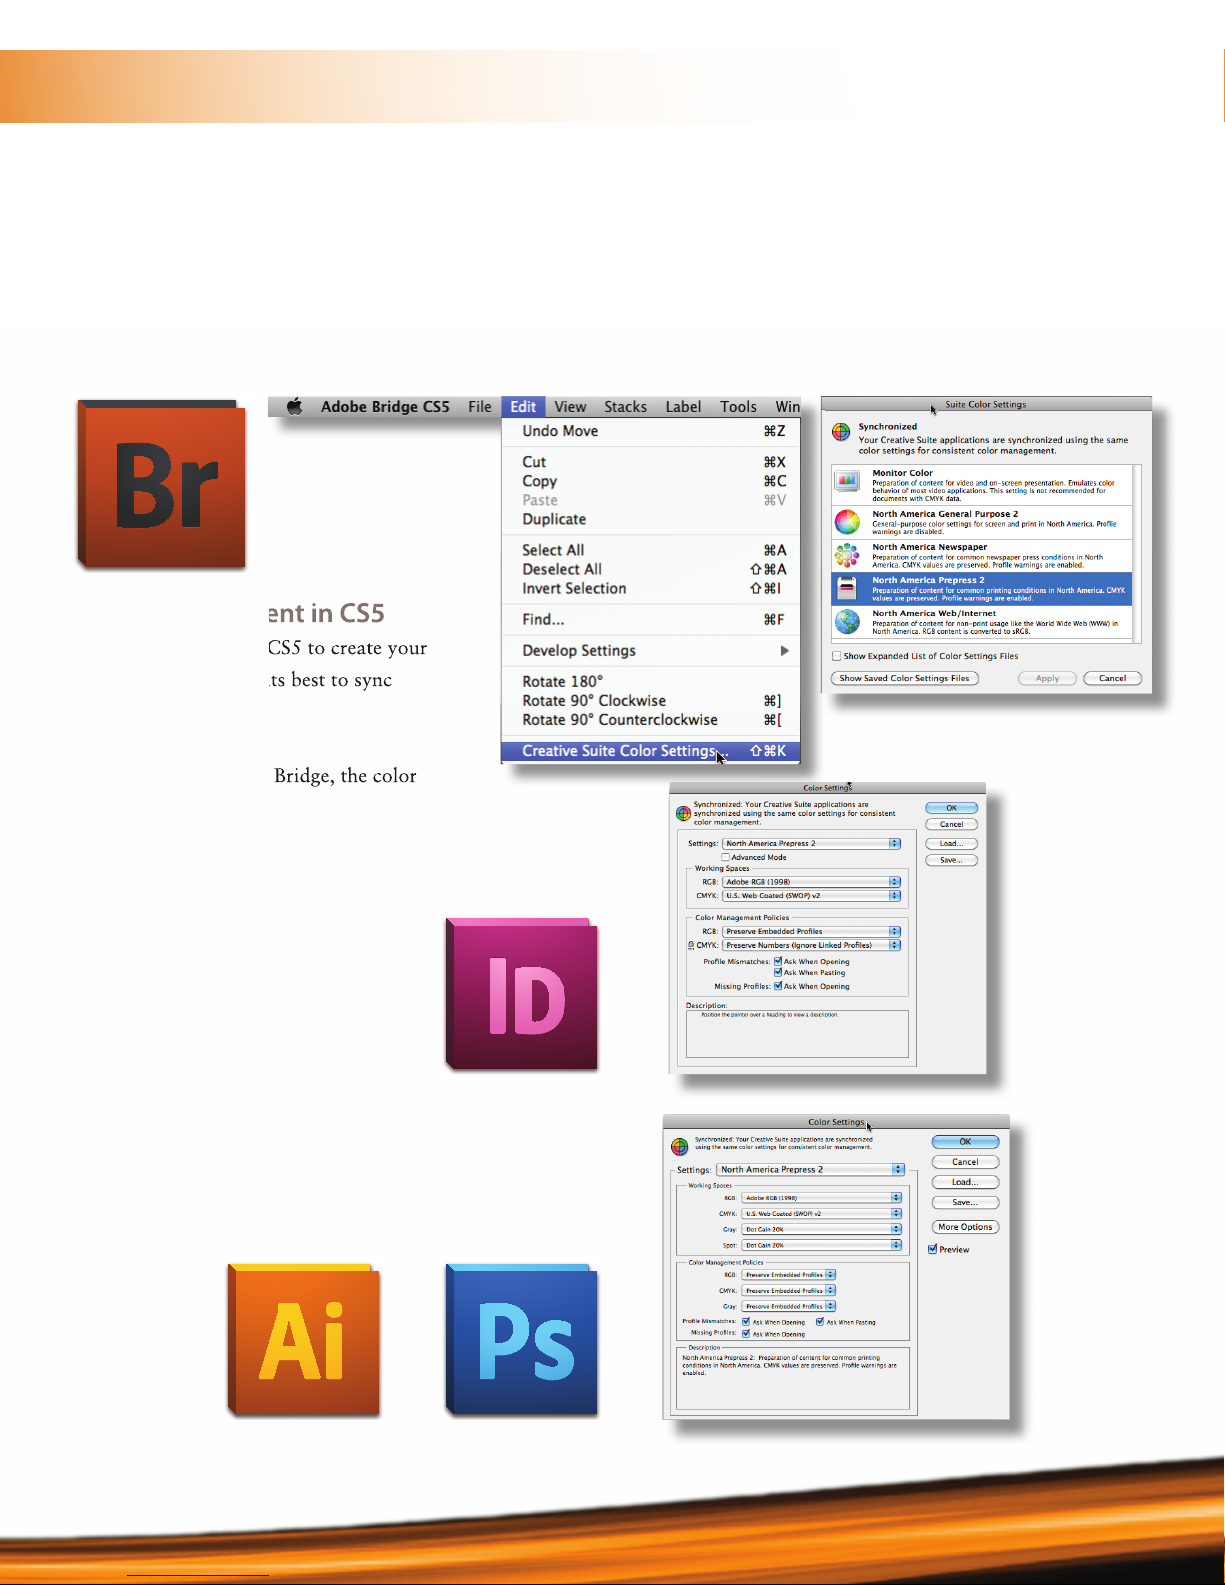Image resolution: width=1225 pixels, height=1585 pixels.
Task: Open Settings dropdown in Advanced Mode dialog
Action: (x=811, y=843)
